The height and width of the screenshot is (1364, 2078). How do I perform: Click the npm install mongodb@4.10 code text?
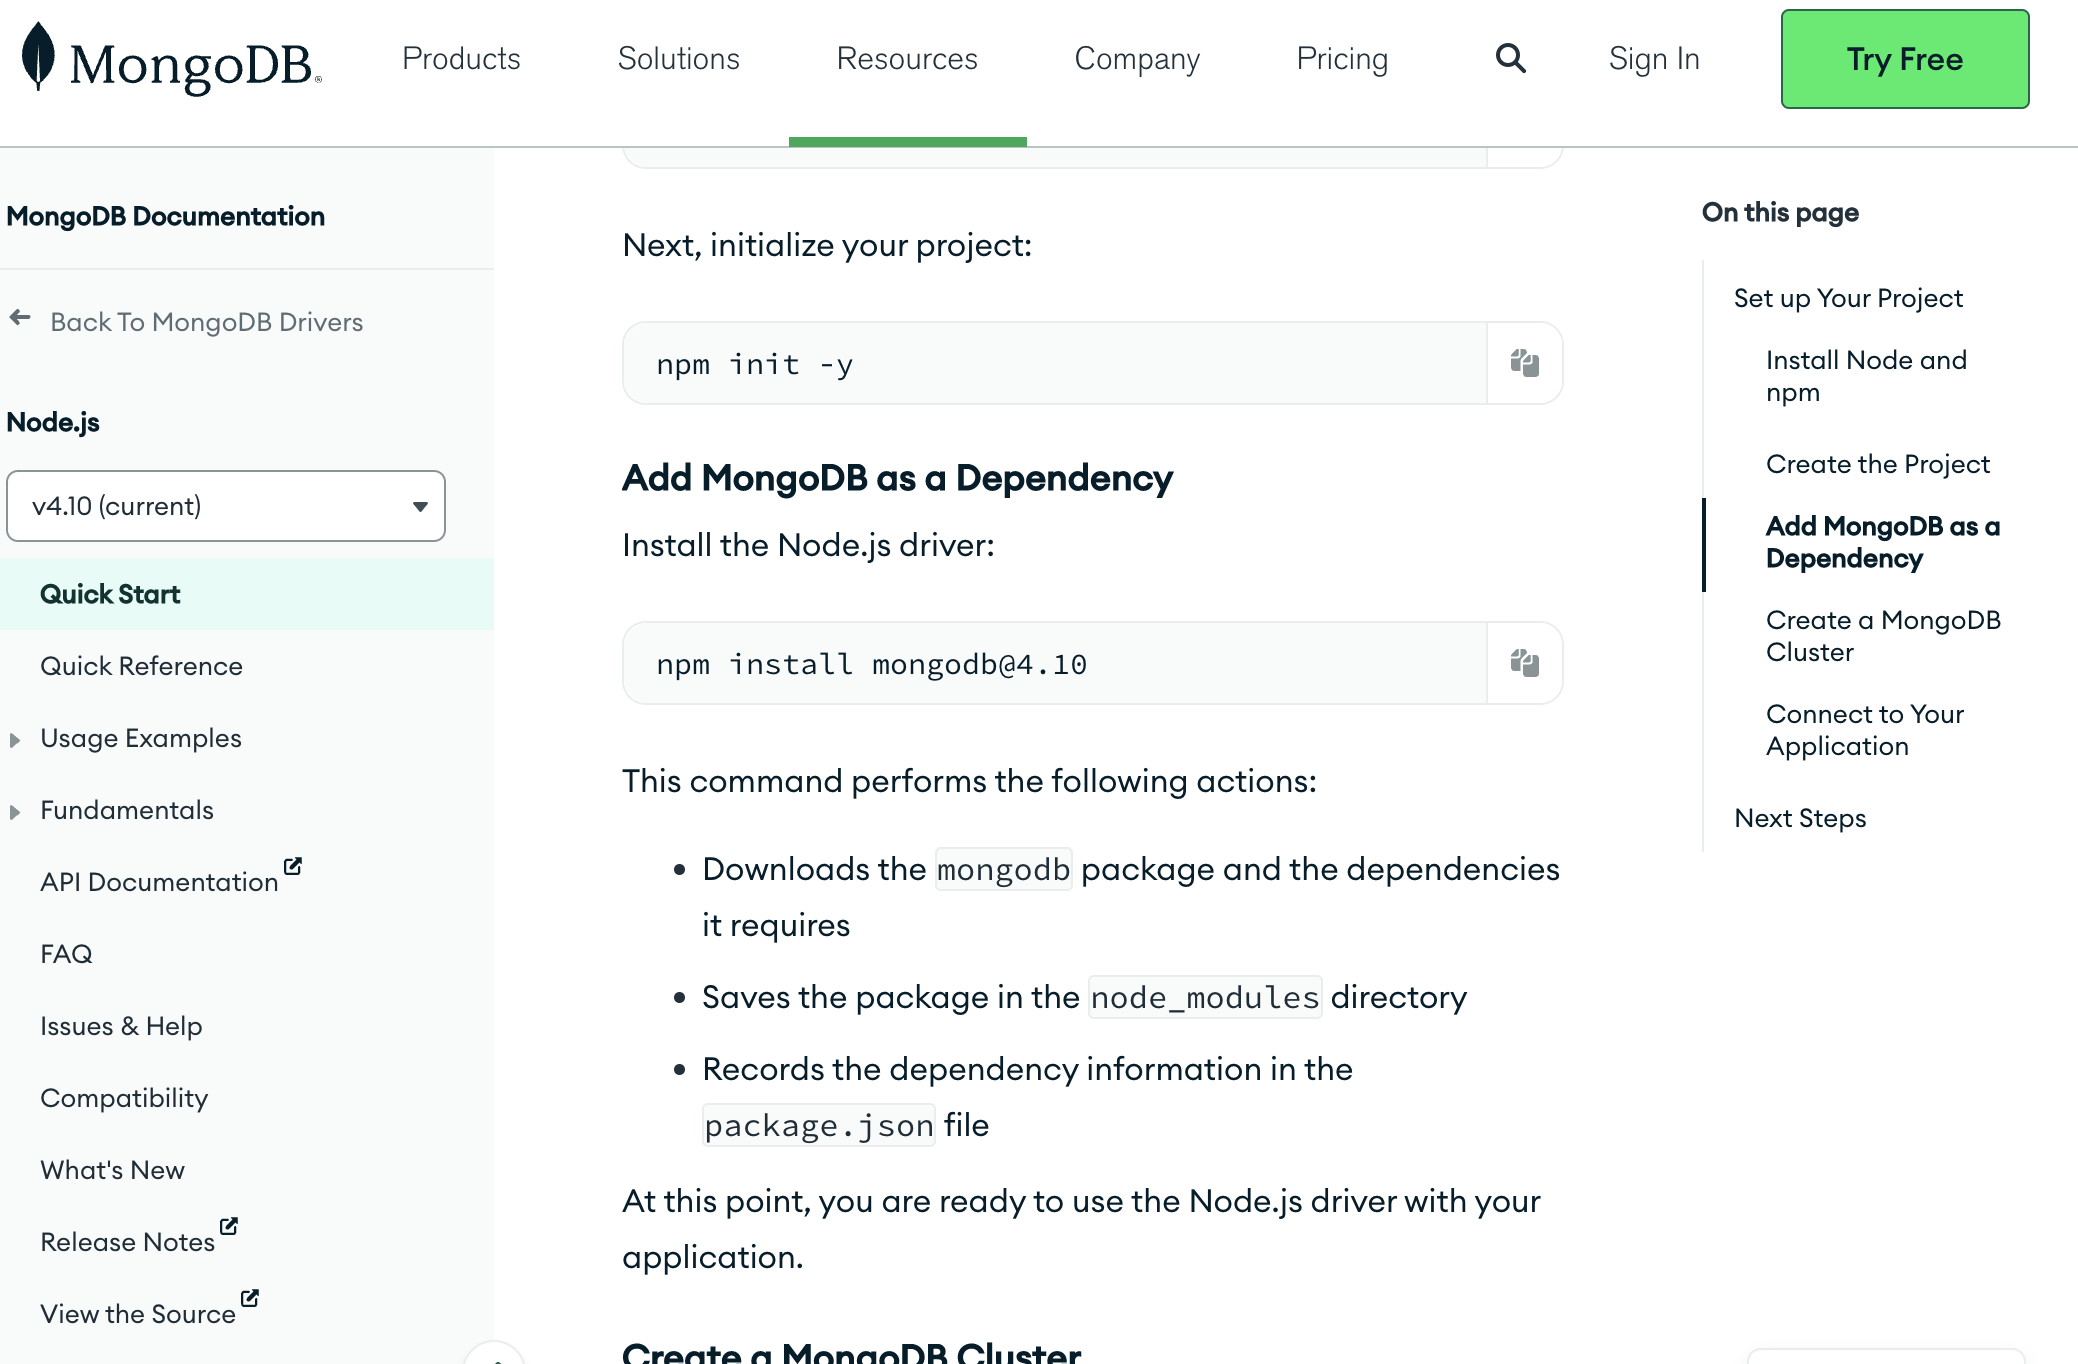[x=871, y=664]
